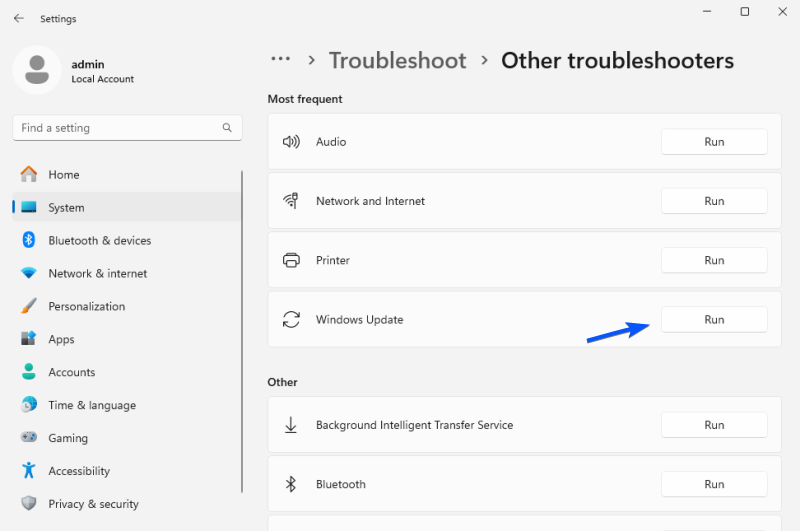The width and height of the screenshot is (800, 531).
Task: Click the Gaming controller icon
Action: click(29, 438)
